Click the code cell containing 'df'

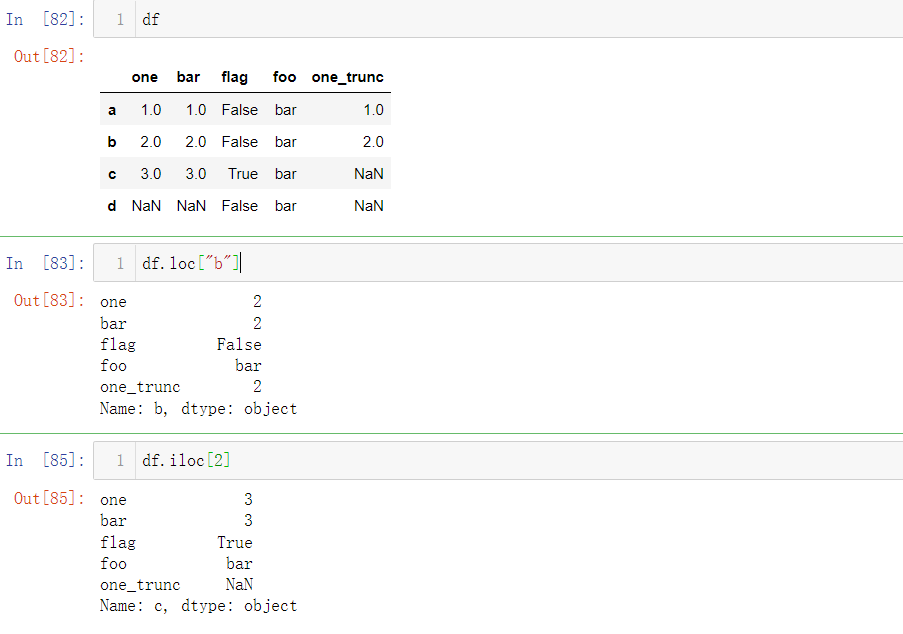tap(498, 19)
